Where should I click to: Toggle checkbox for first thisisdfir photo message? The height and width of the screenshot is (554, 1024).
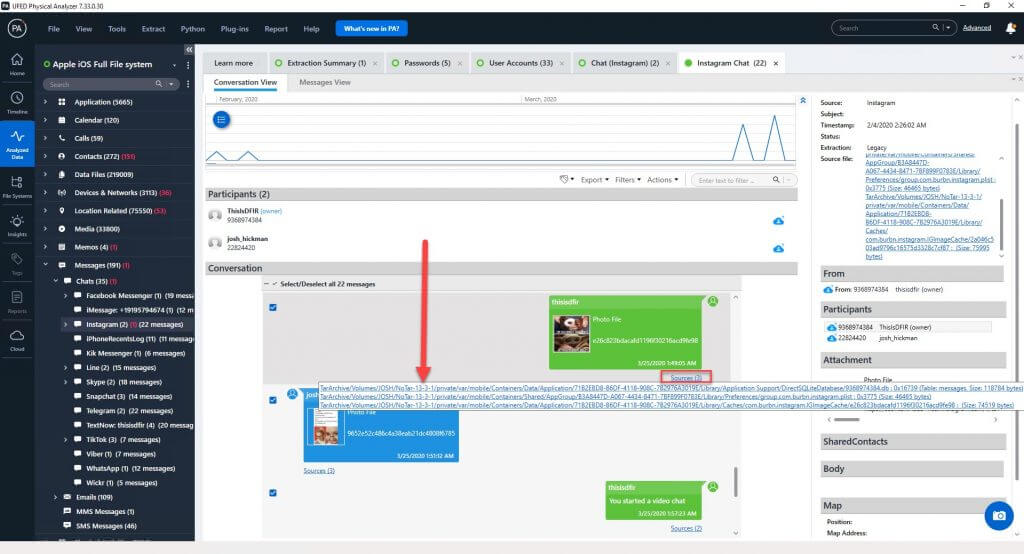(x=273, y=307)
